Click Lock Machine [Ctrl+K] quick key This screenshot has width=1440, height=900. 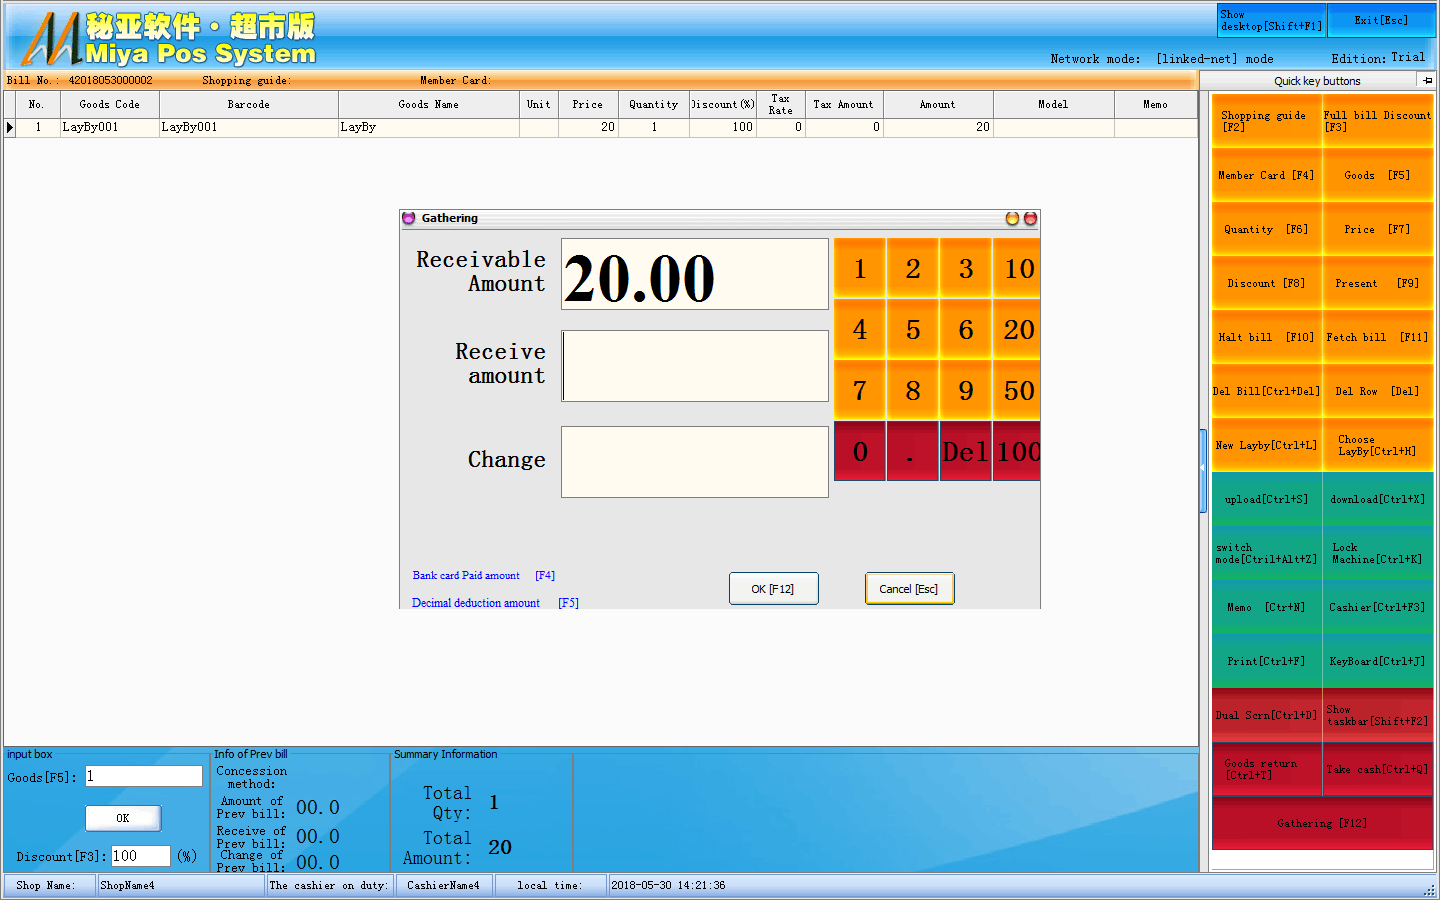tap(1377, 553)
